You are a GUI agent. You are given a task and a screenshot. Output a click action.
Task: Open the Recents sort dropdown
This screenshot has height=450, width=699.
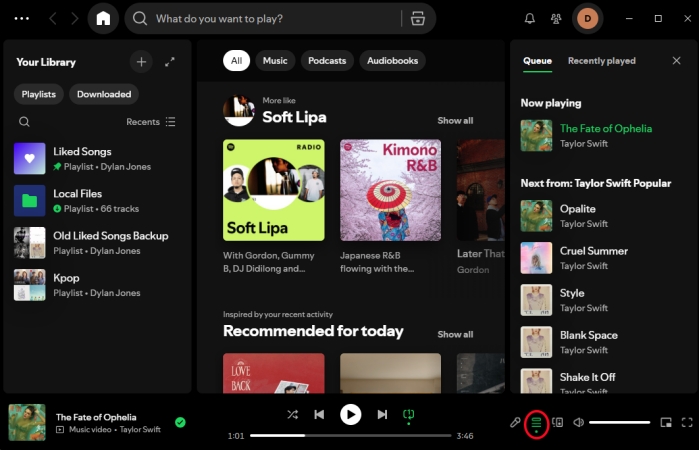tap(151, 122)
